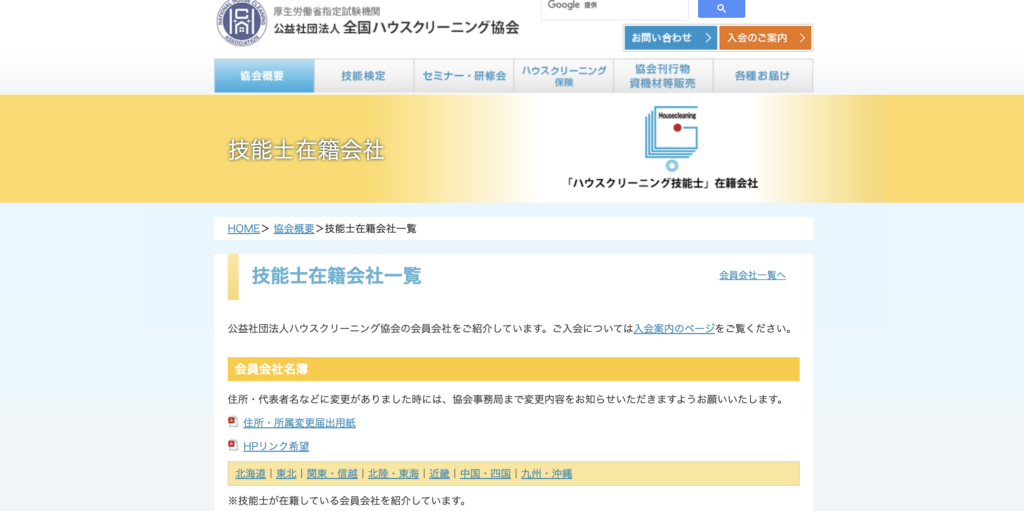Jump to 関東・信越 region
The image size is (1024, 511).
pyautogui.click(x=332, y=474)
